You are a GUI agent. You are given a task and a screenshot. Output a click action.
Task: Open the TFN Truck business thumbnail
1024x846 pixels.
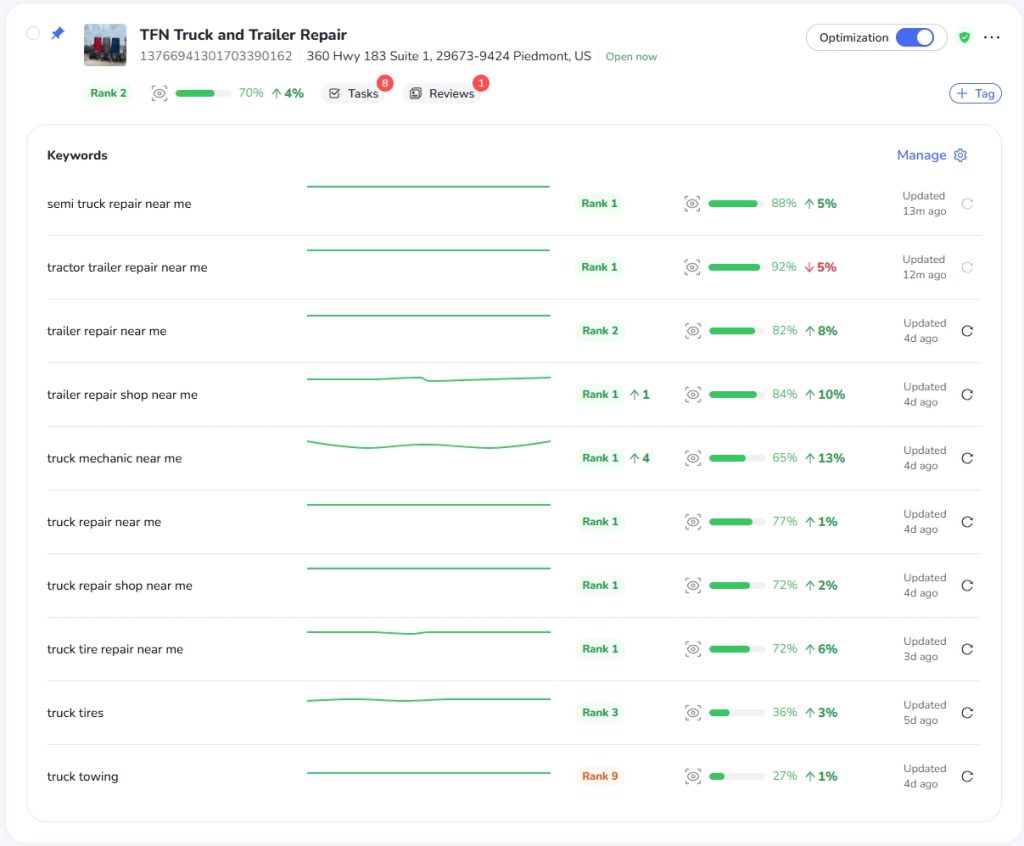point(105,44)
